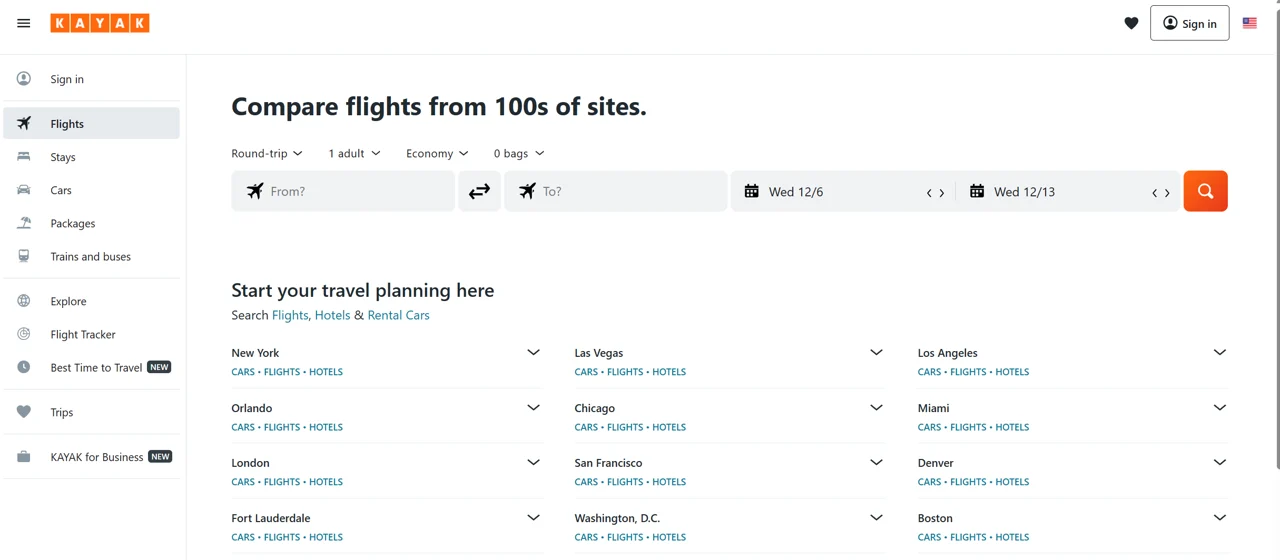Click CARS under San Francisco
The image size is (1280, 560).
586,482
